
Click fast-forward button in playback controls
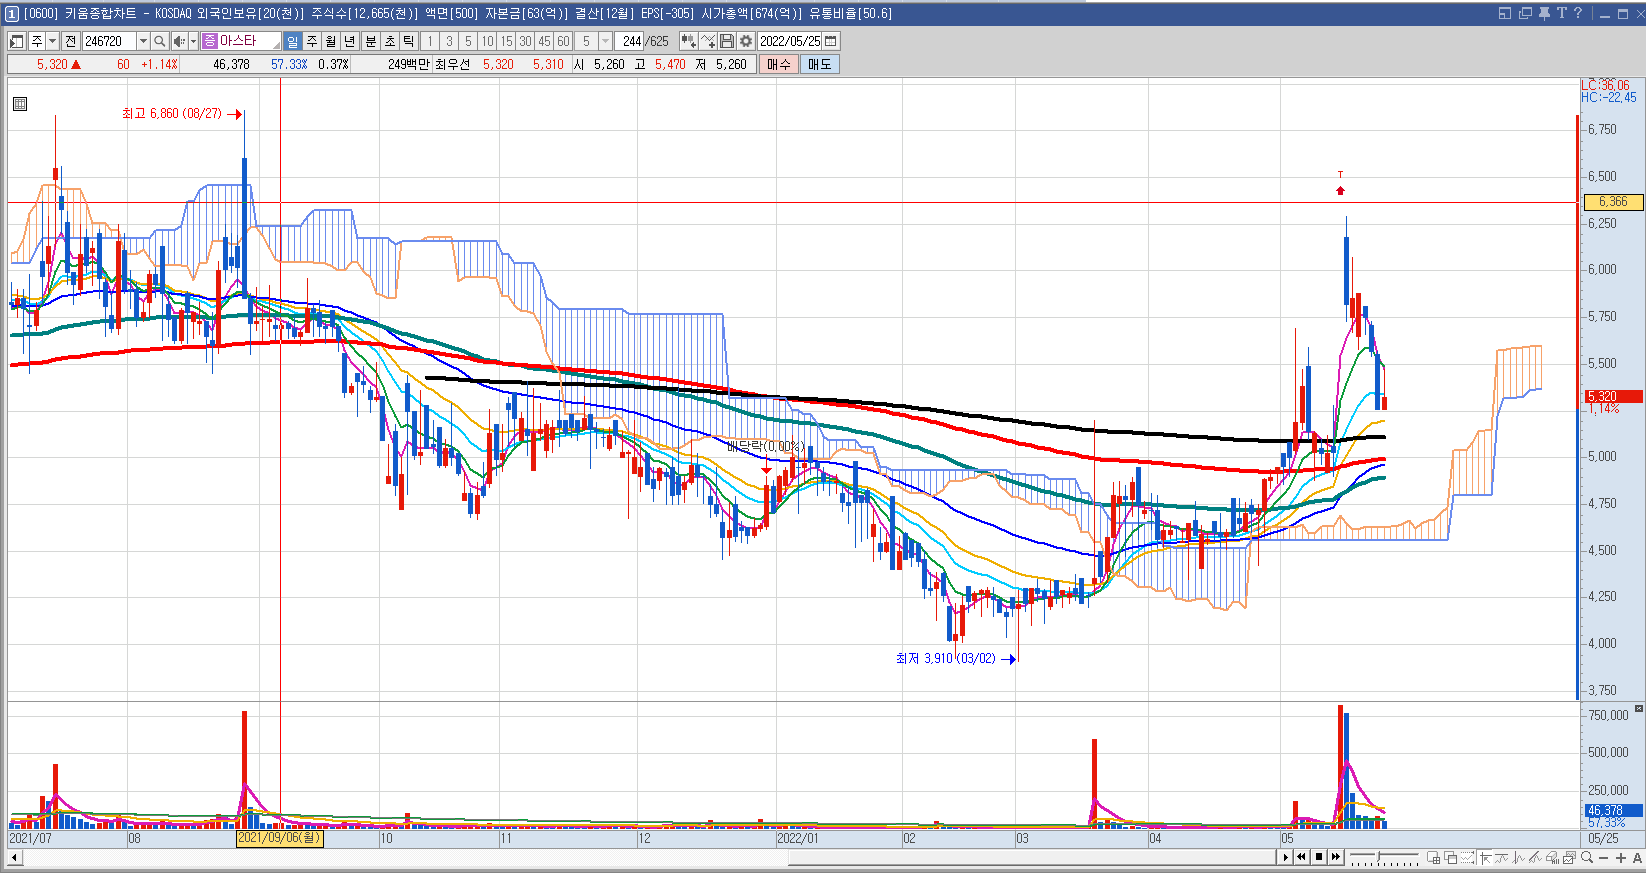point(1336,857)
